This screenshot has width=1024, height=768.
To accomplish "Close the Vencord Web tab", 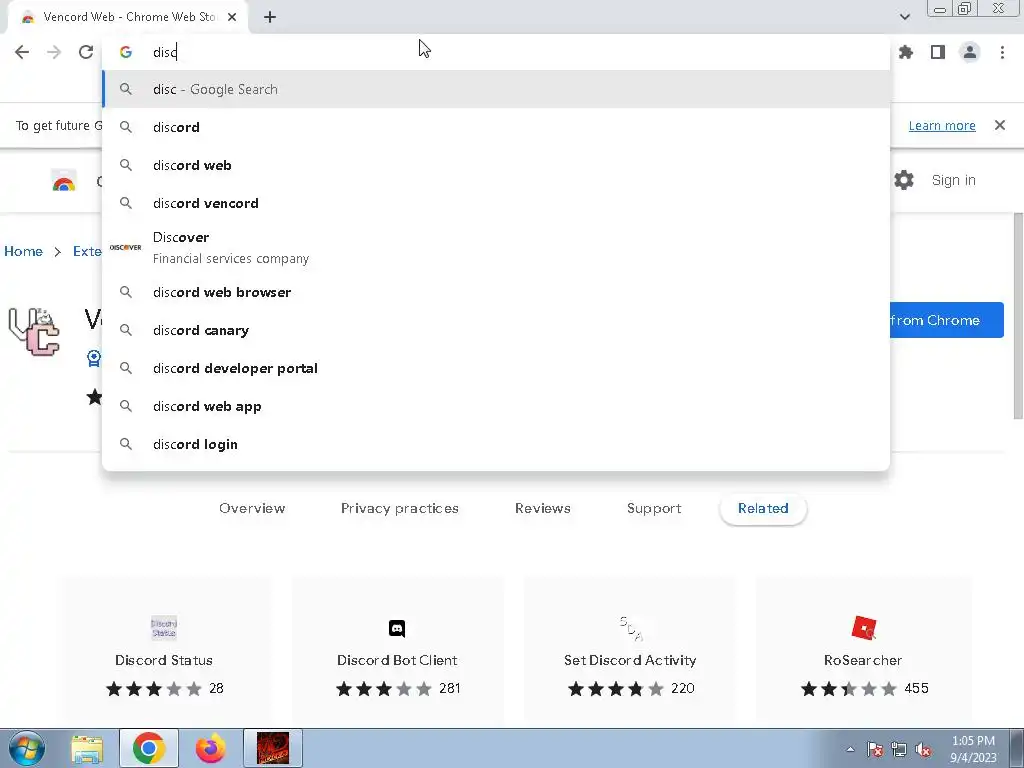I will point(232,17).
